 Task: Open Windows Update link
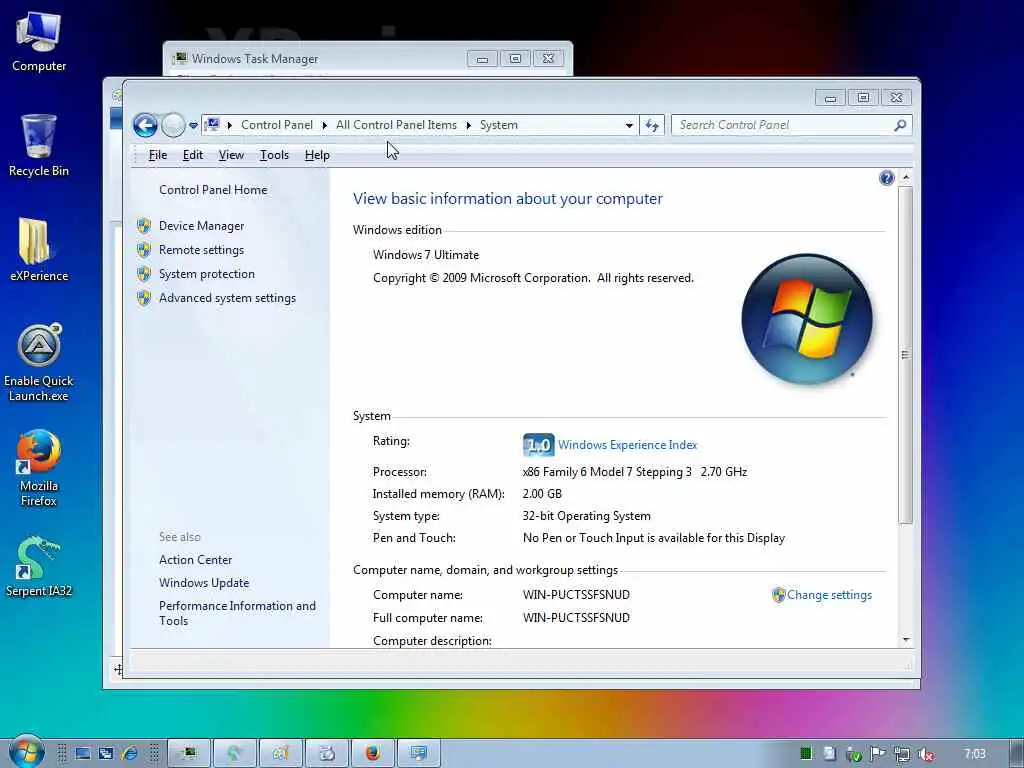pyautogui.click(x=204, y=583)
